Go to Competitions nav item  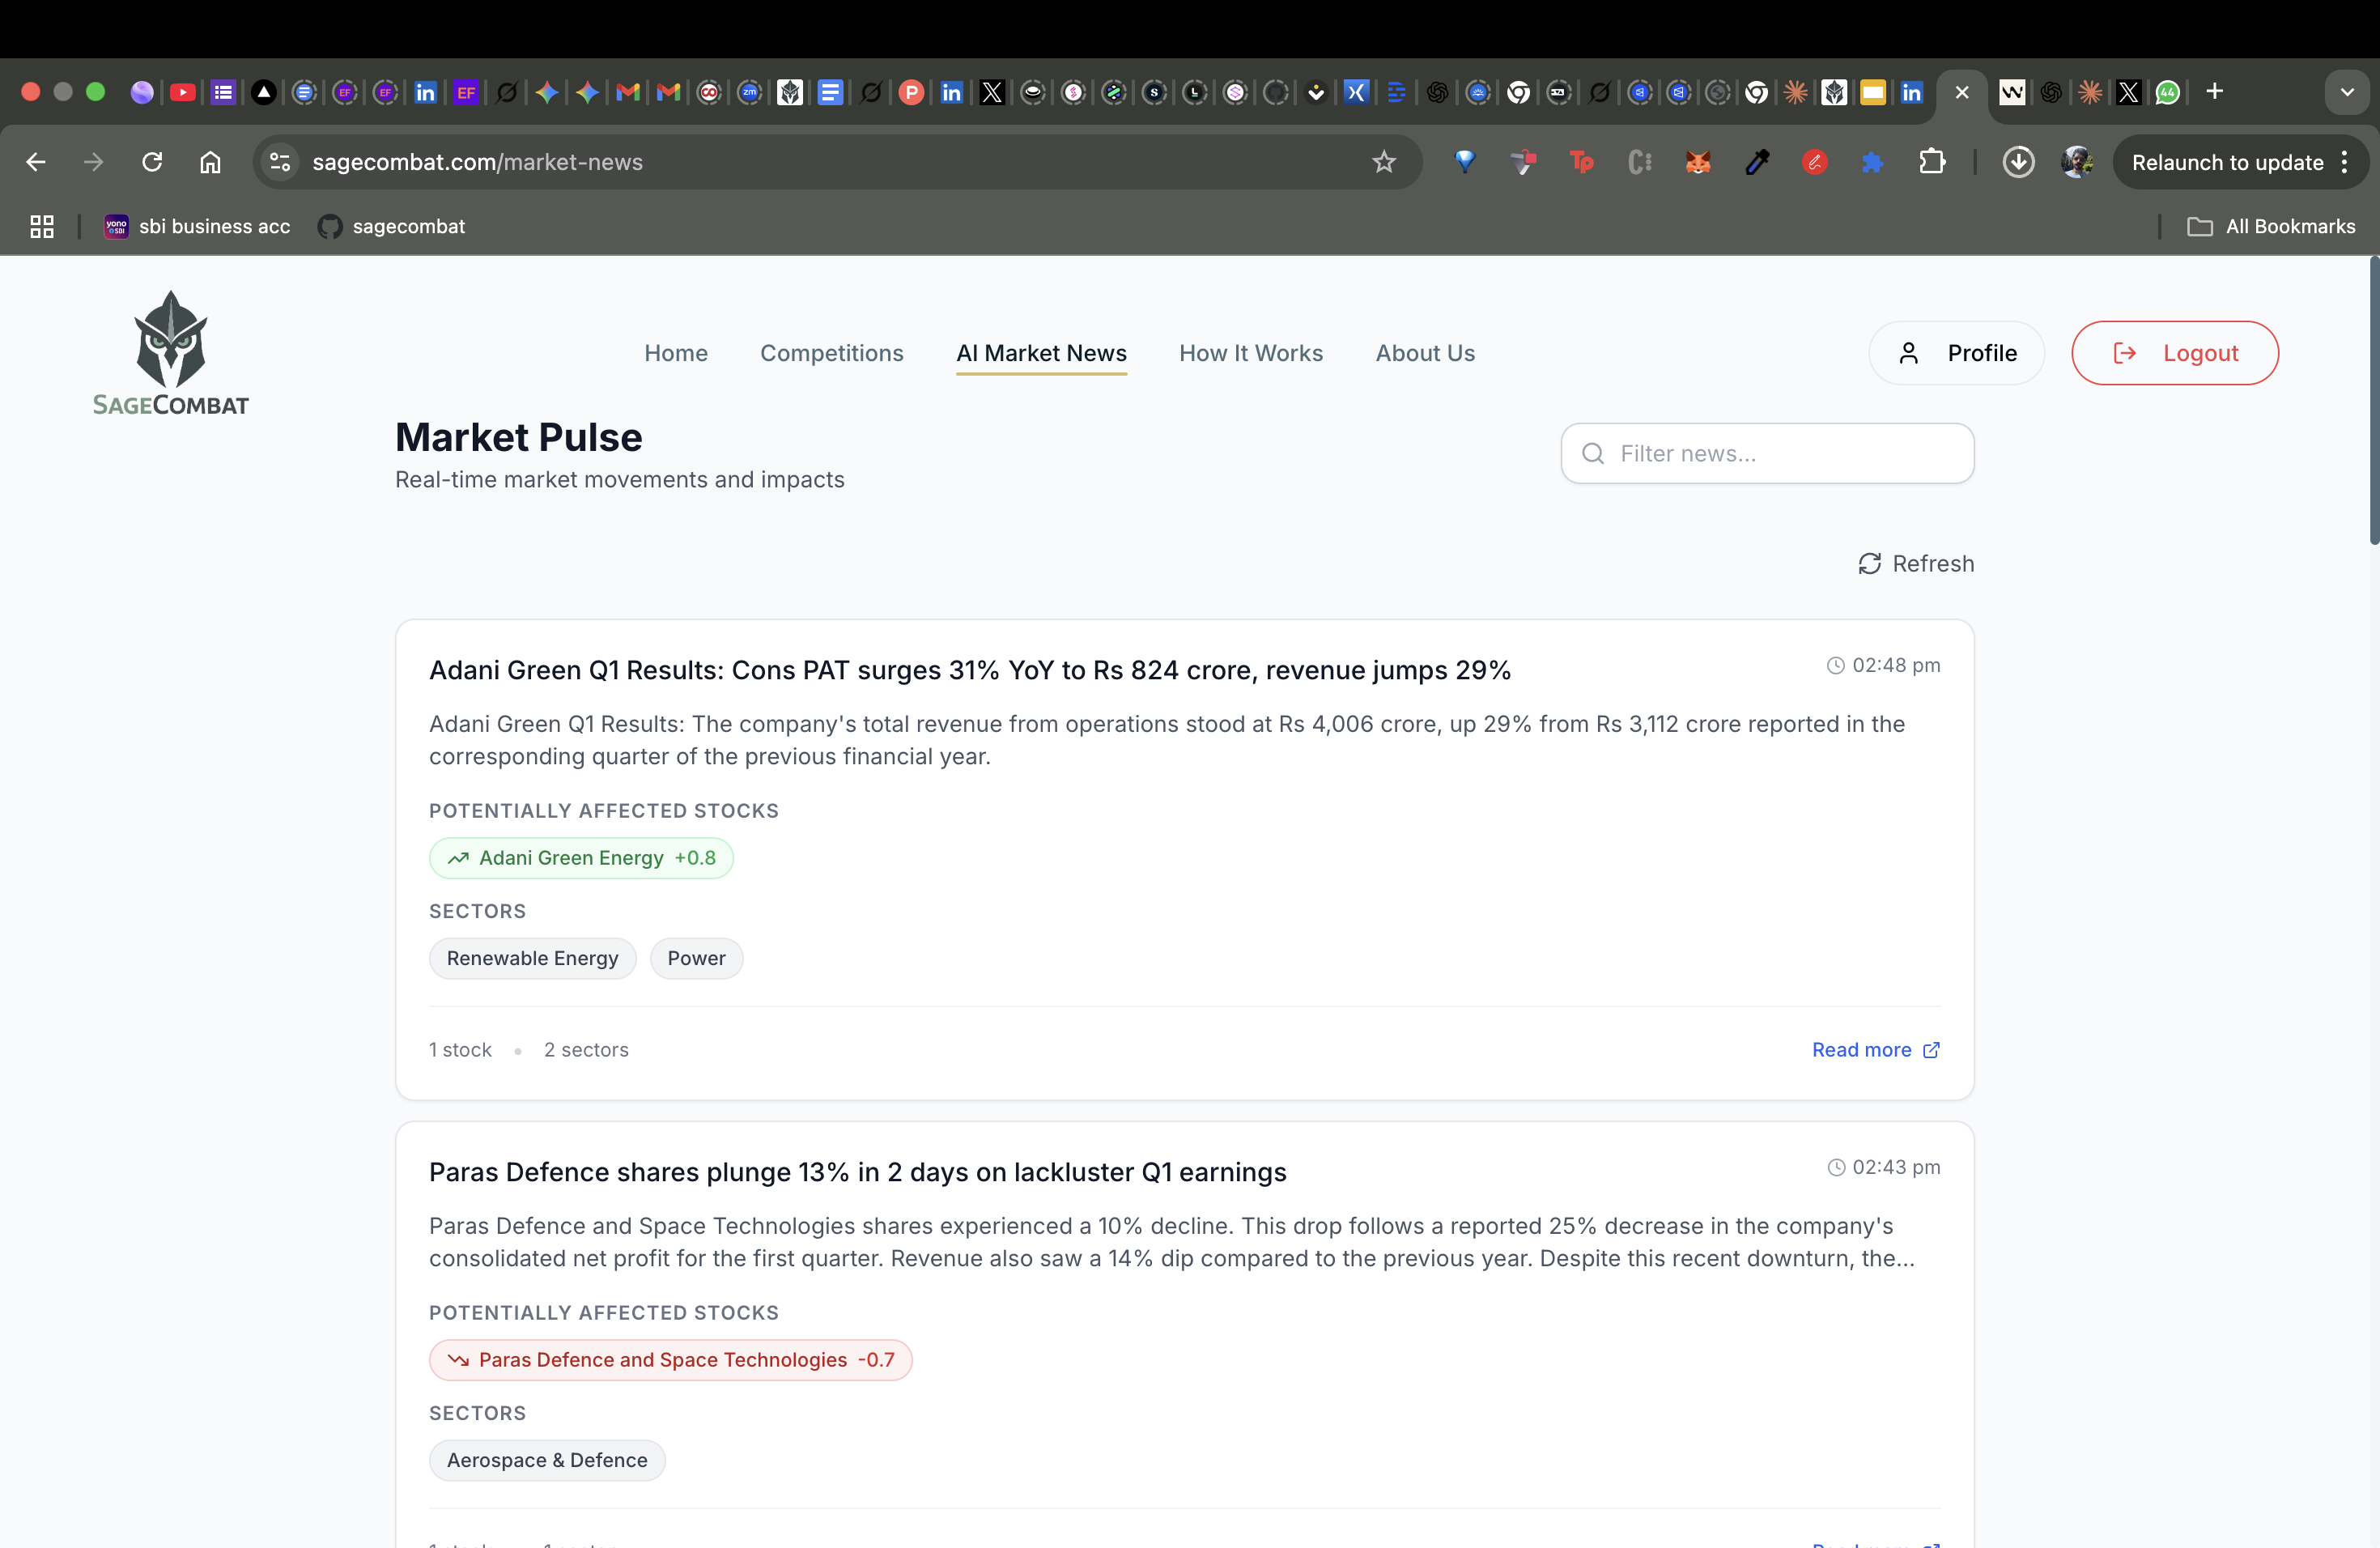coord(831,353)
